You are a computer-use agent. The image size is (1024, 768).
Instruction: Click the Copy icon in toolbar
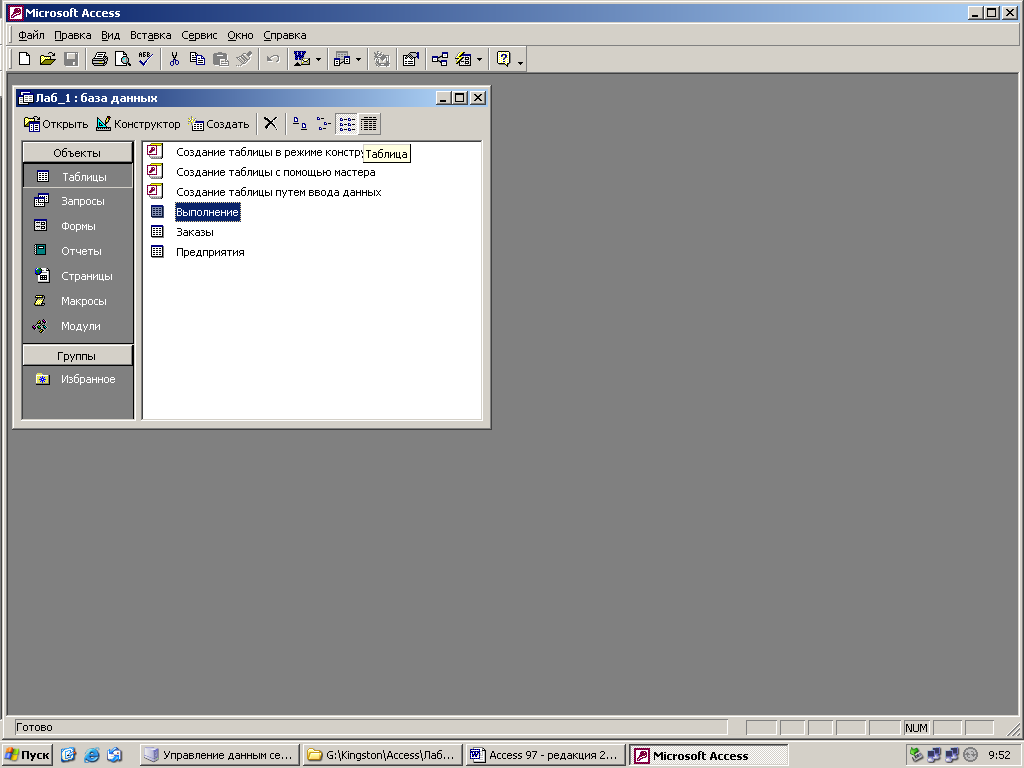[x=197, y=59]
